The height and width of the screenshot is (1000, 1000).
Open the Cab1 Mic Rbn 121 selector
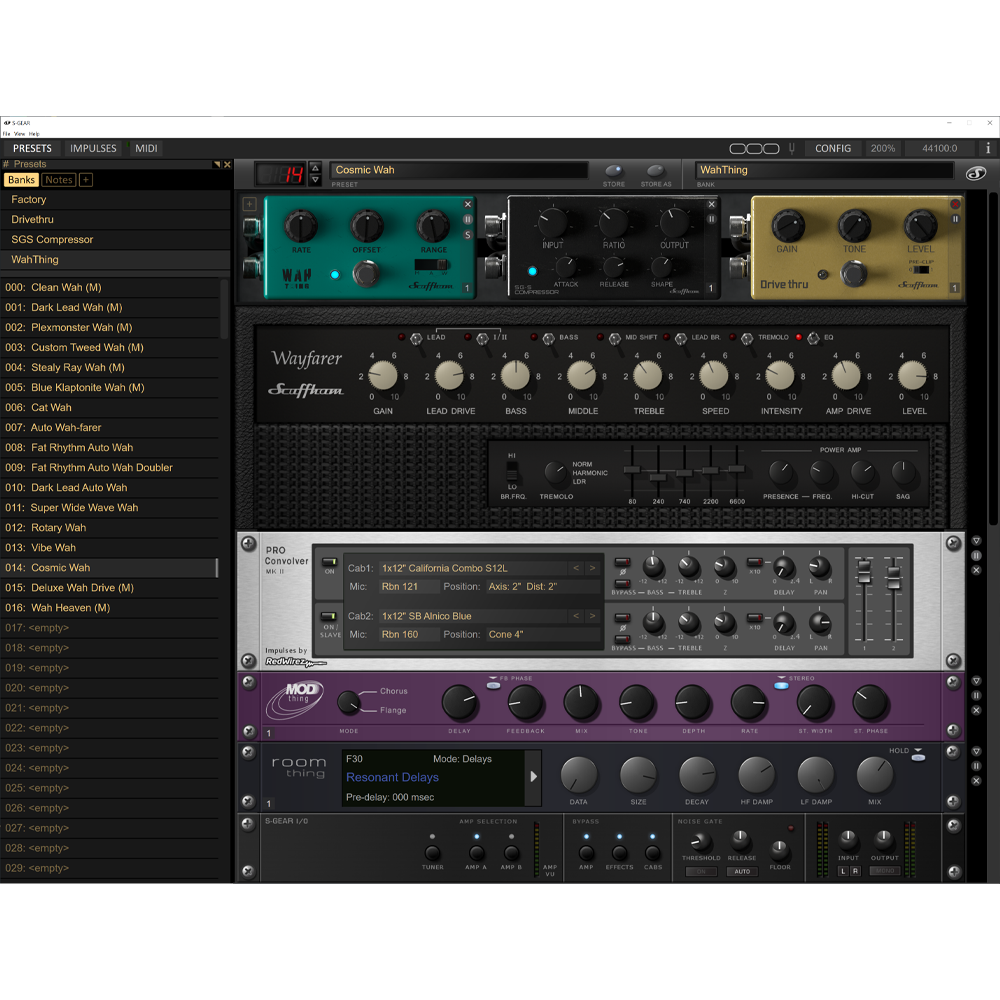(409, 586)
